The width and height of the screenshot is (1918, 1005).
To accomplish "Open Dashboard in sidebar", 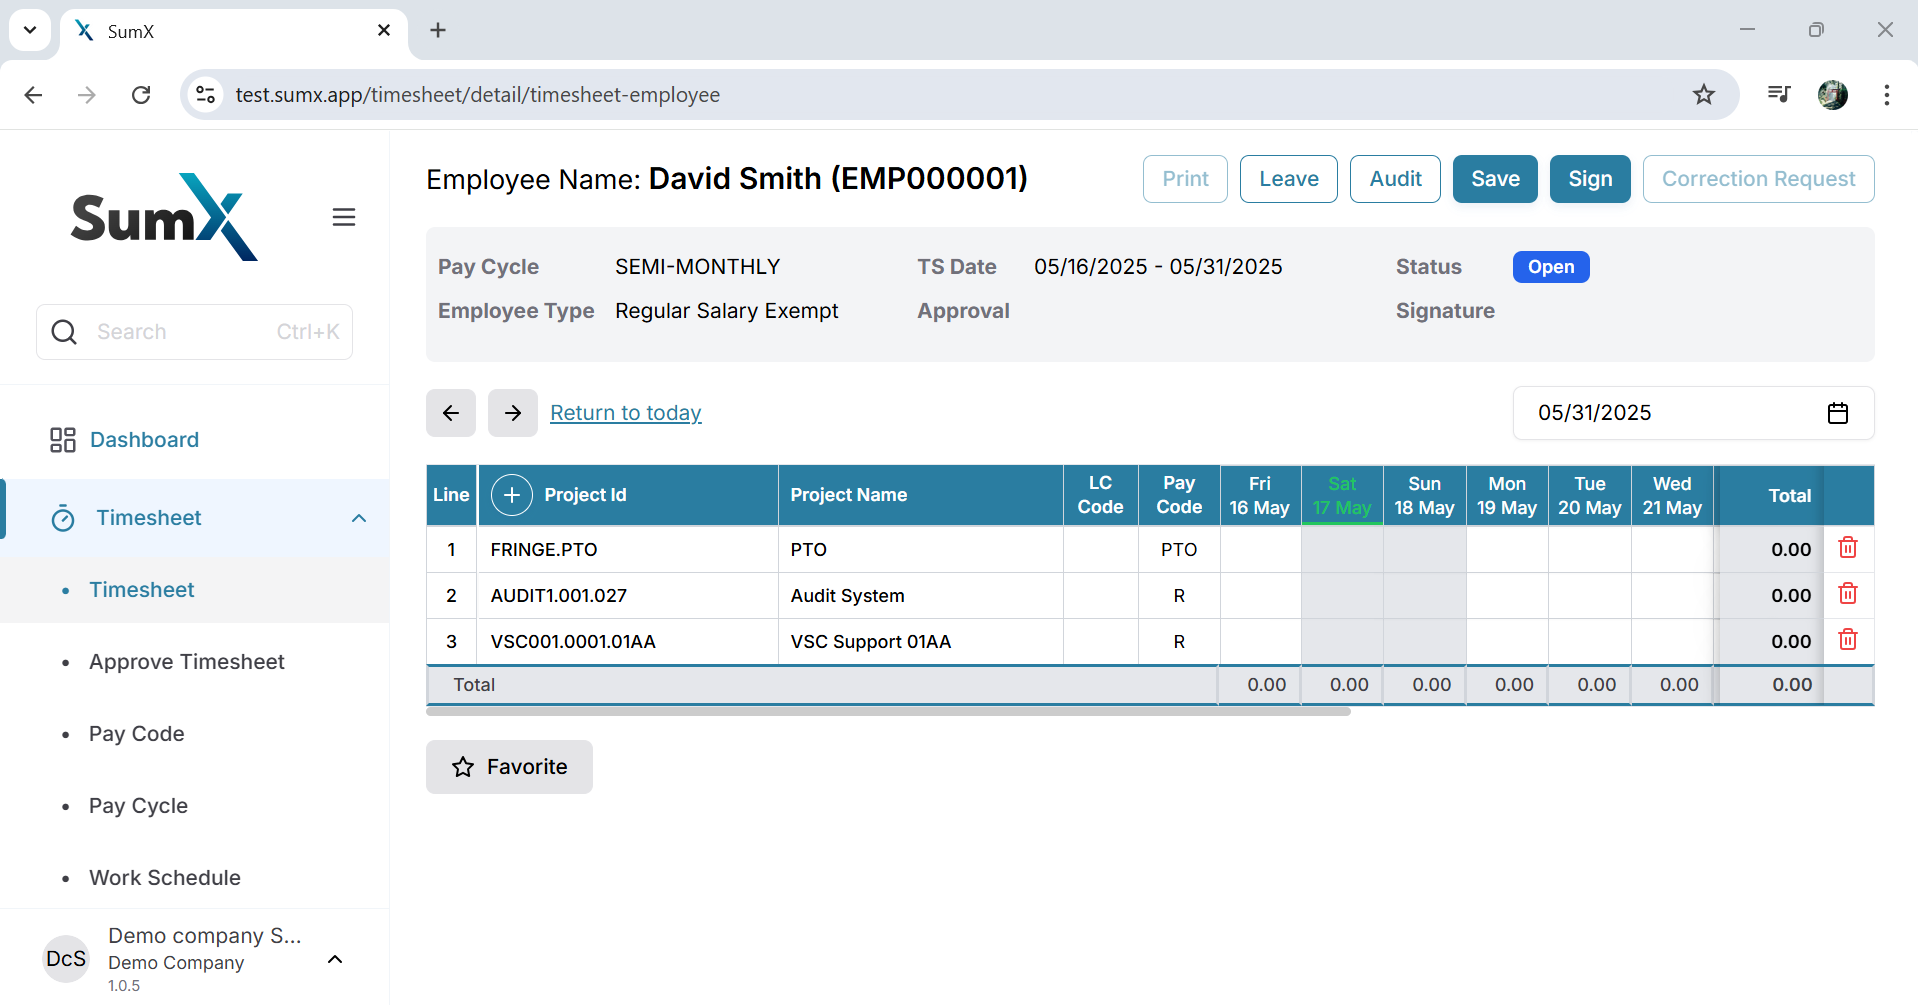I will pyautogui.click(x=144, y=440).
